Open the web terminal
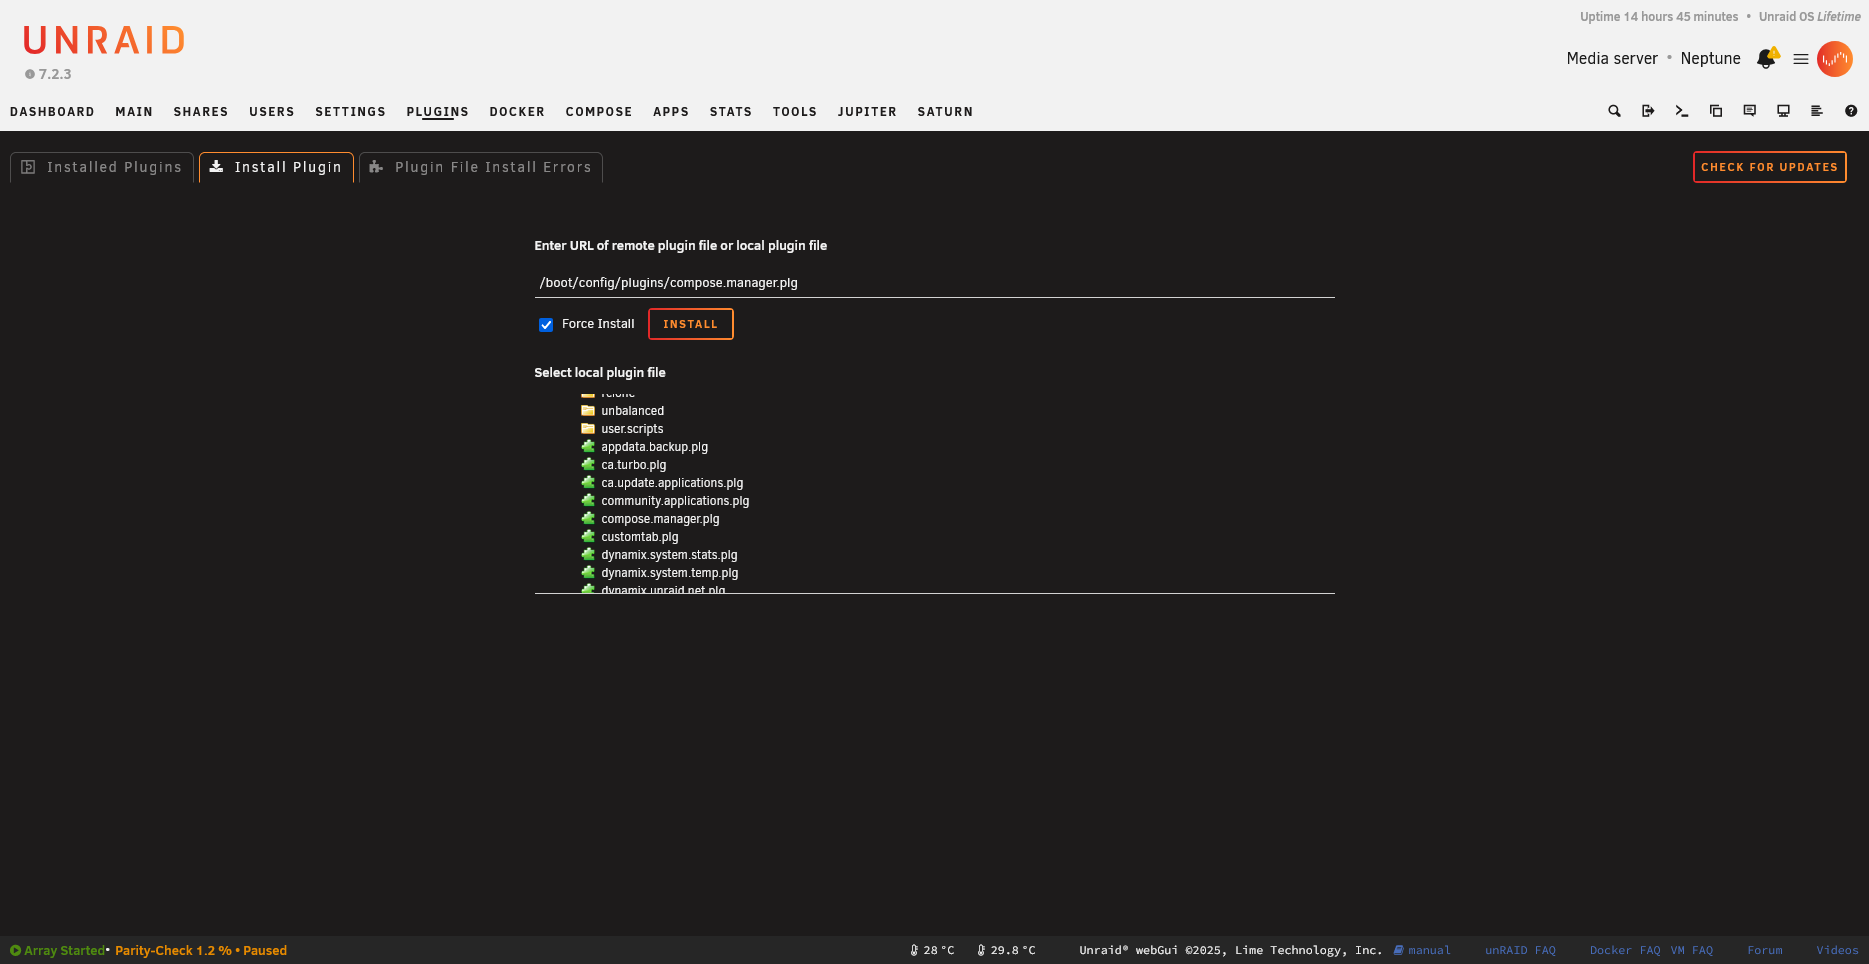 pyautogui.click(x=1681, y=111)
